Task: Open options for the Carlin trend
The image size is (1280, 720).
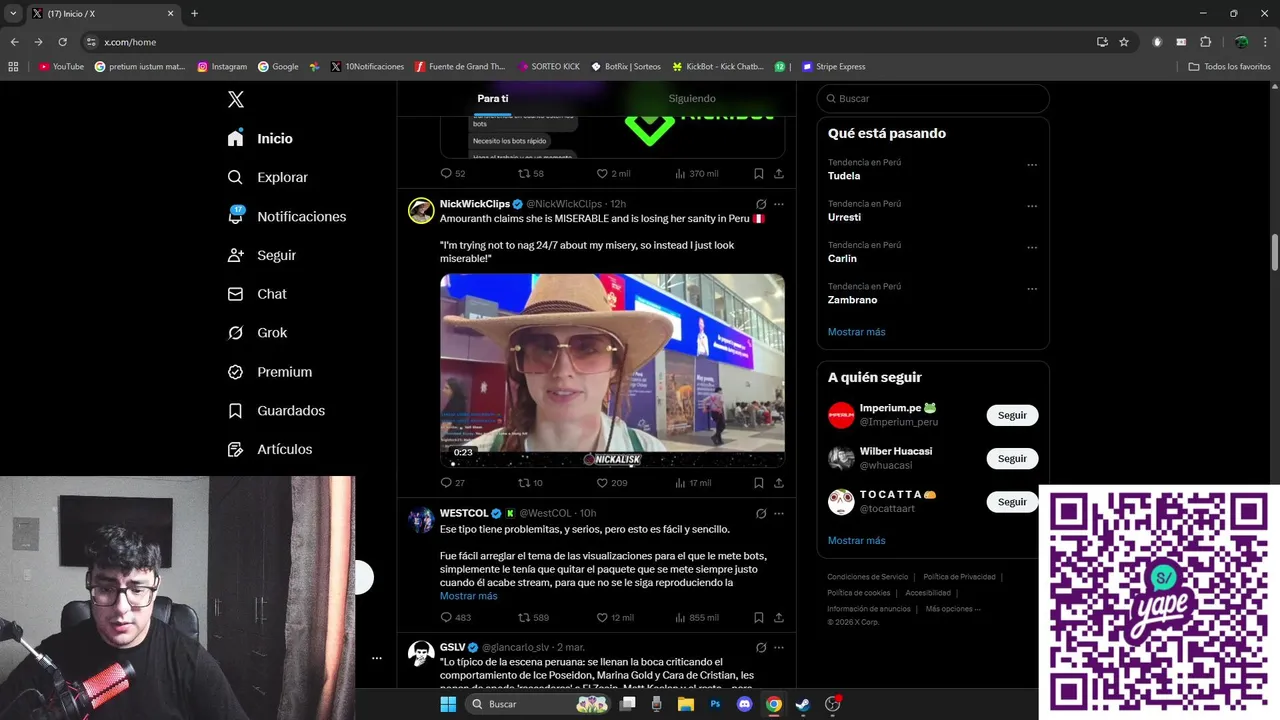Action: point(1032,248)
